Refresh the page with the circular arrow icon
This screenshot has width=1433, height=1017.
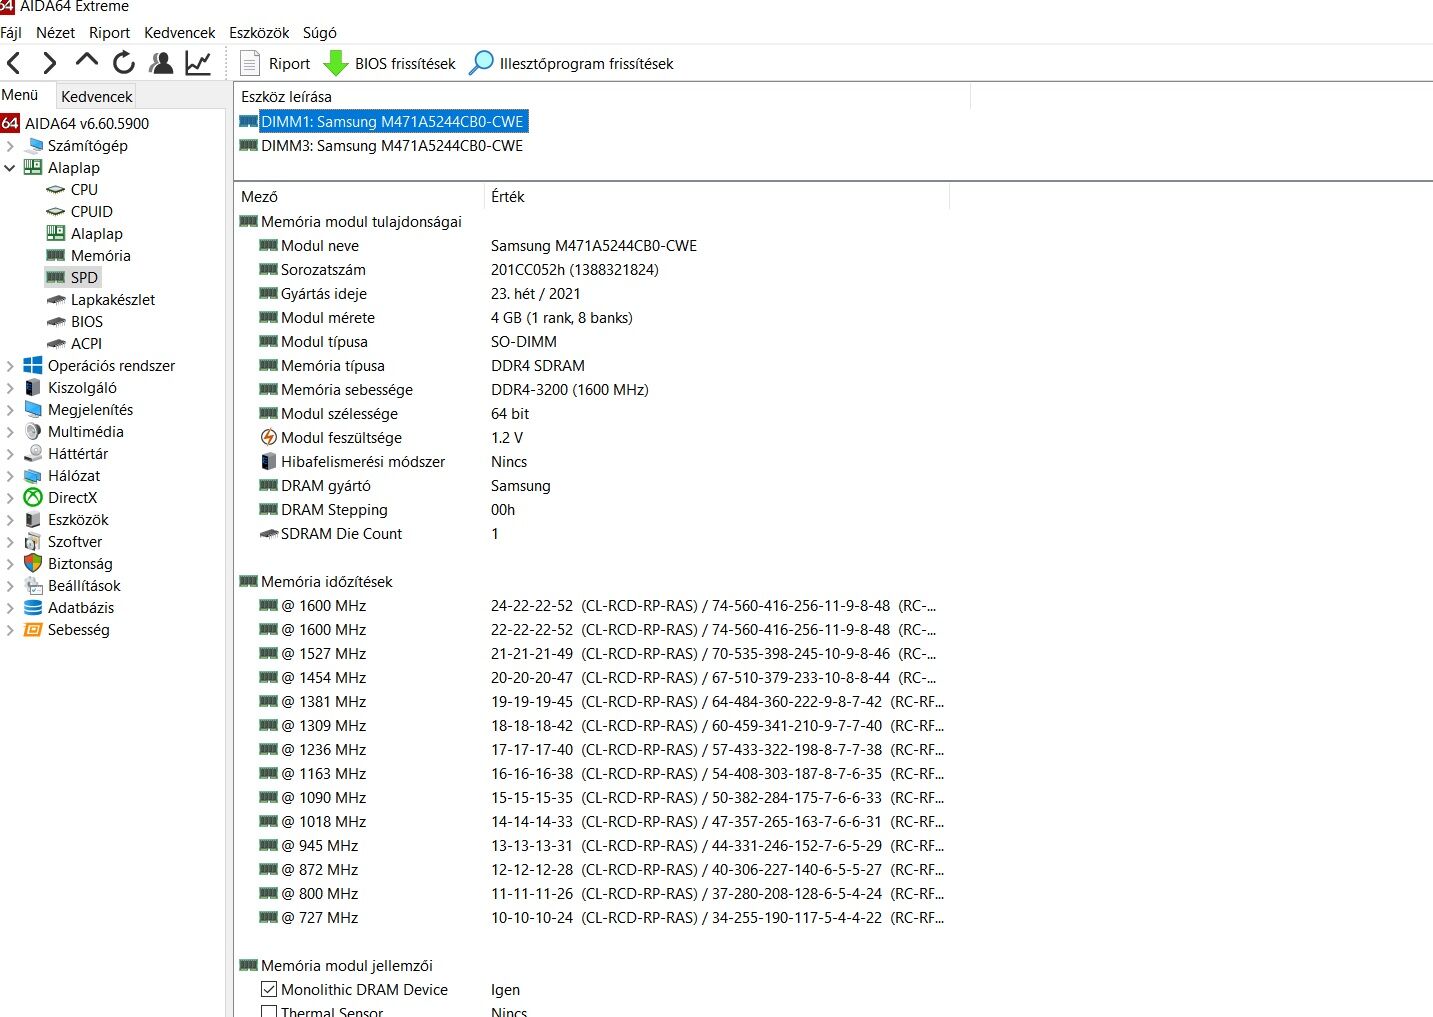(124, 63)
